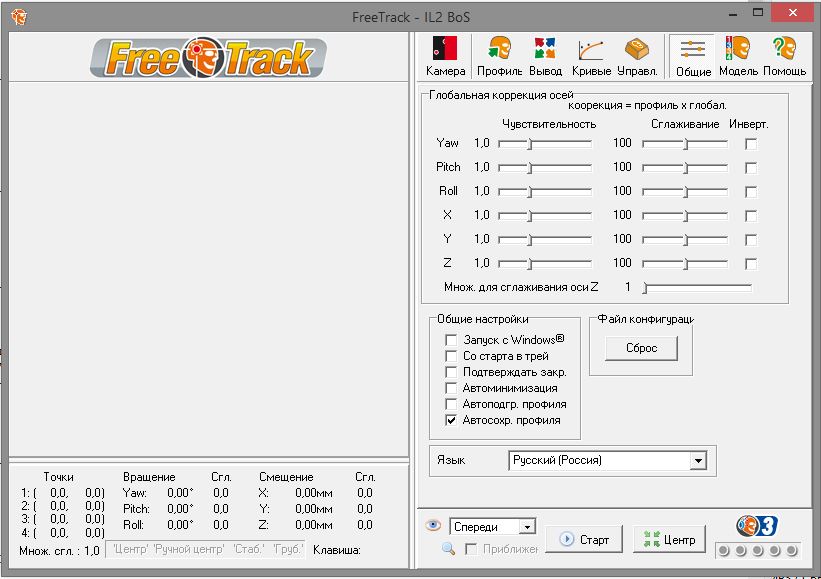Screen dimensions: 821x579
Task: Click the 'Центр' key binding label
Action: click(131, 549)
